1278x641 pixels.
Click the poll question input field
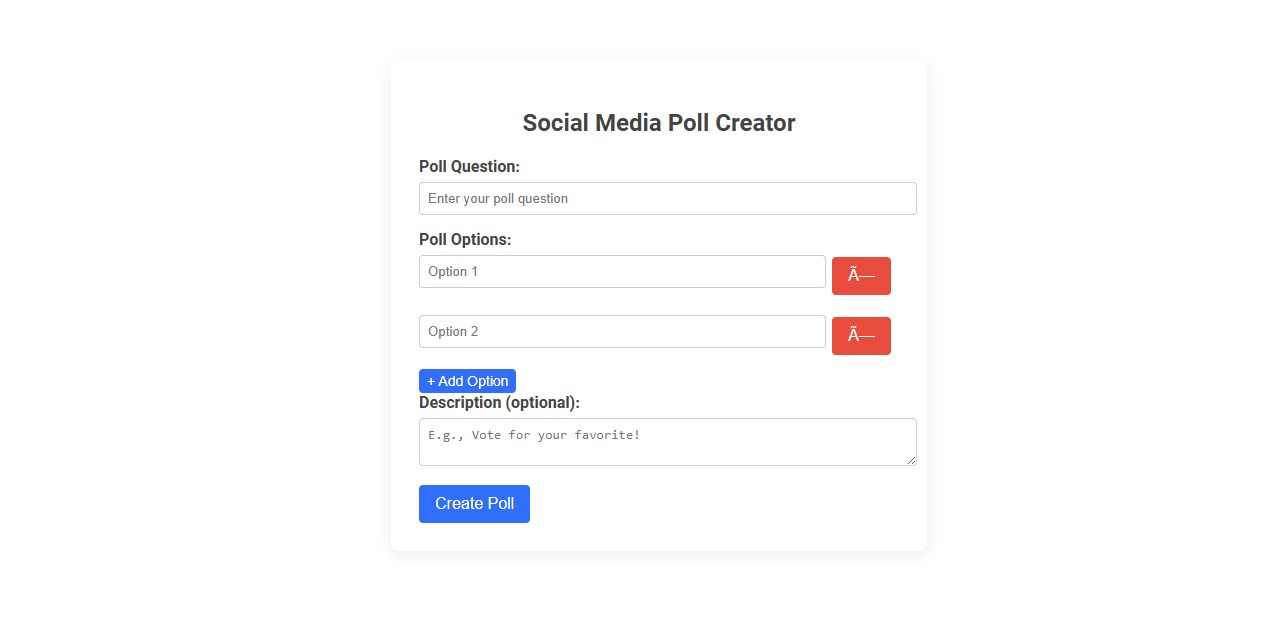tap(667, 198)
